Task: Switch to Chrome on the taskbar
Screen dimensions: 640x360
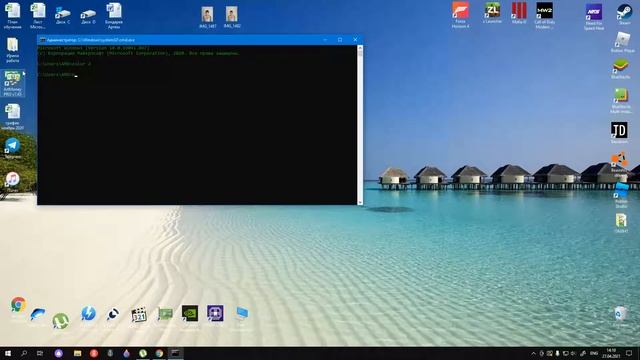Action: click(159, 353)
